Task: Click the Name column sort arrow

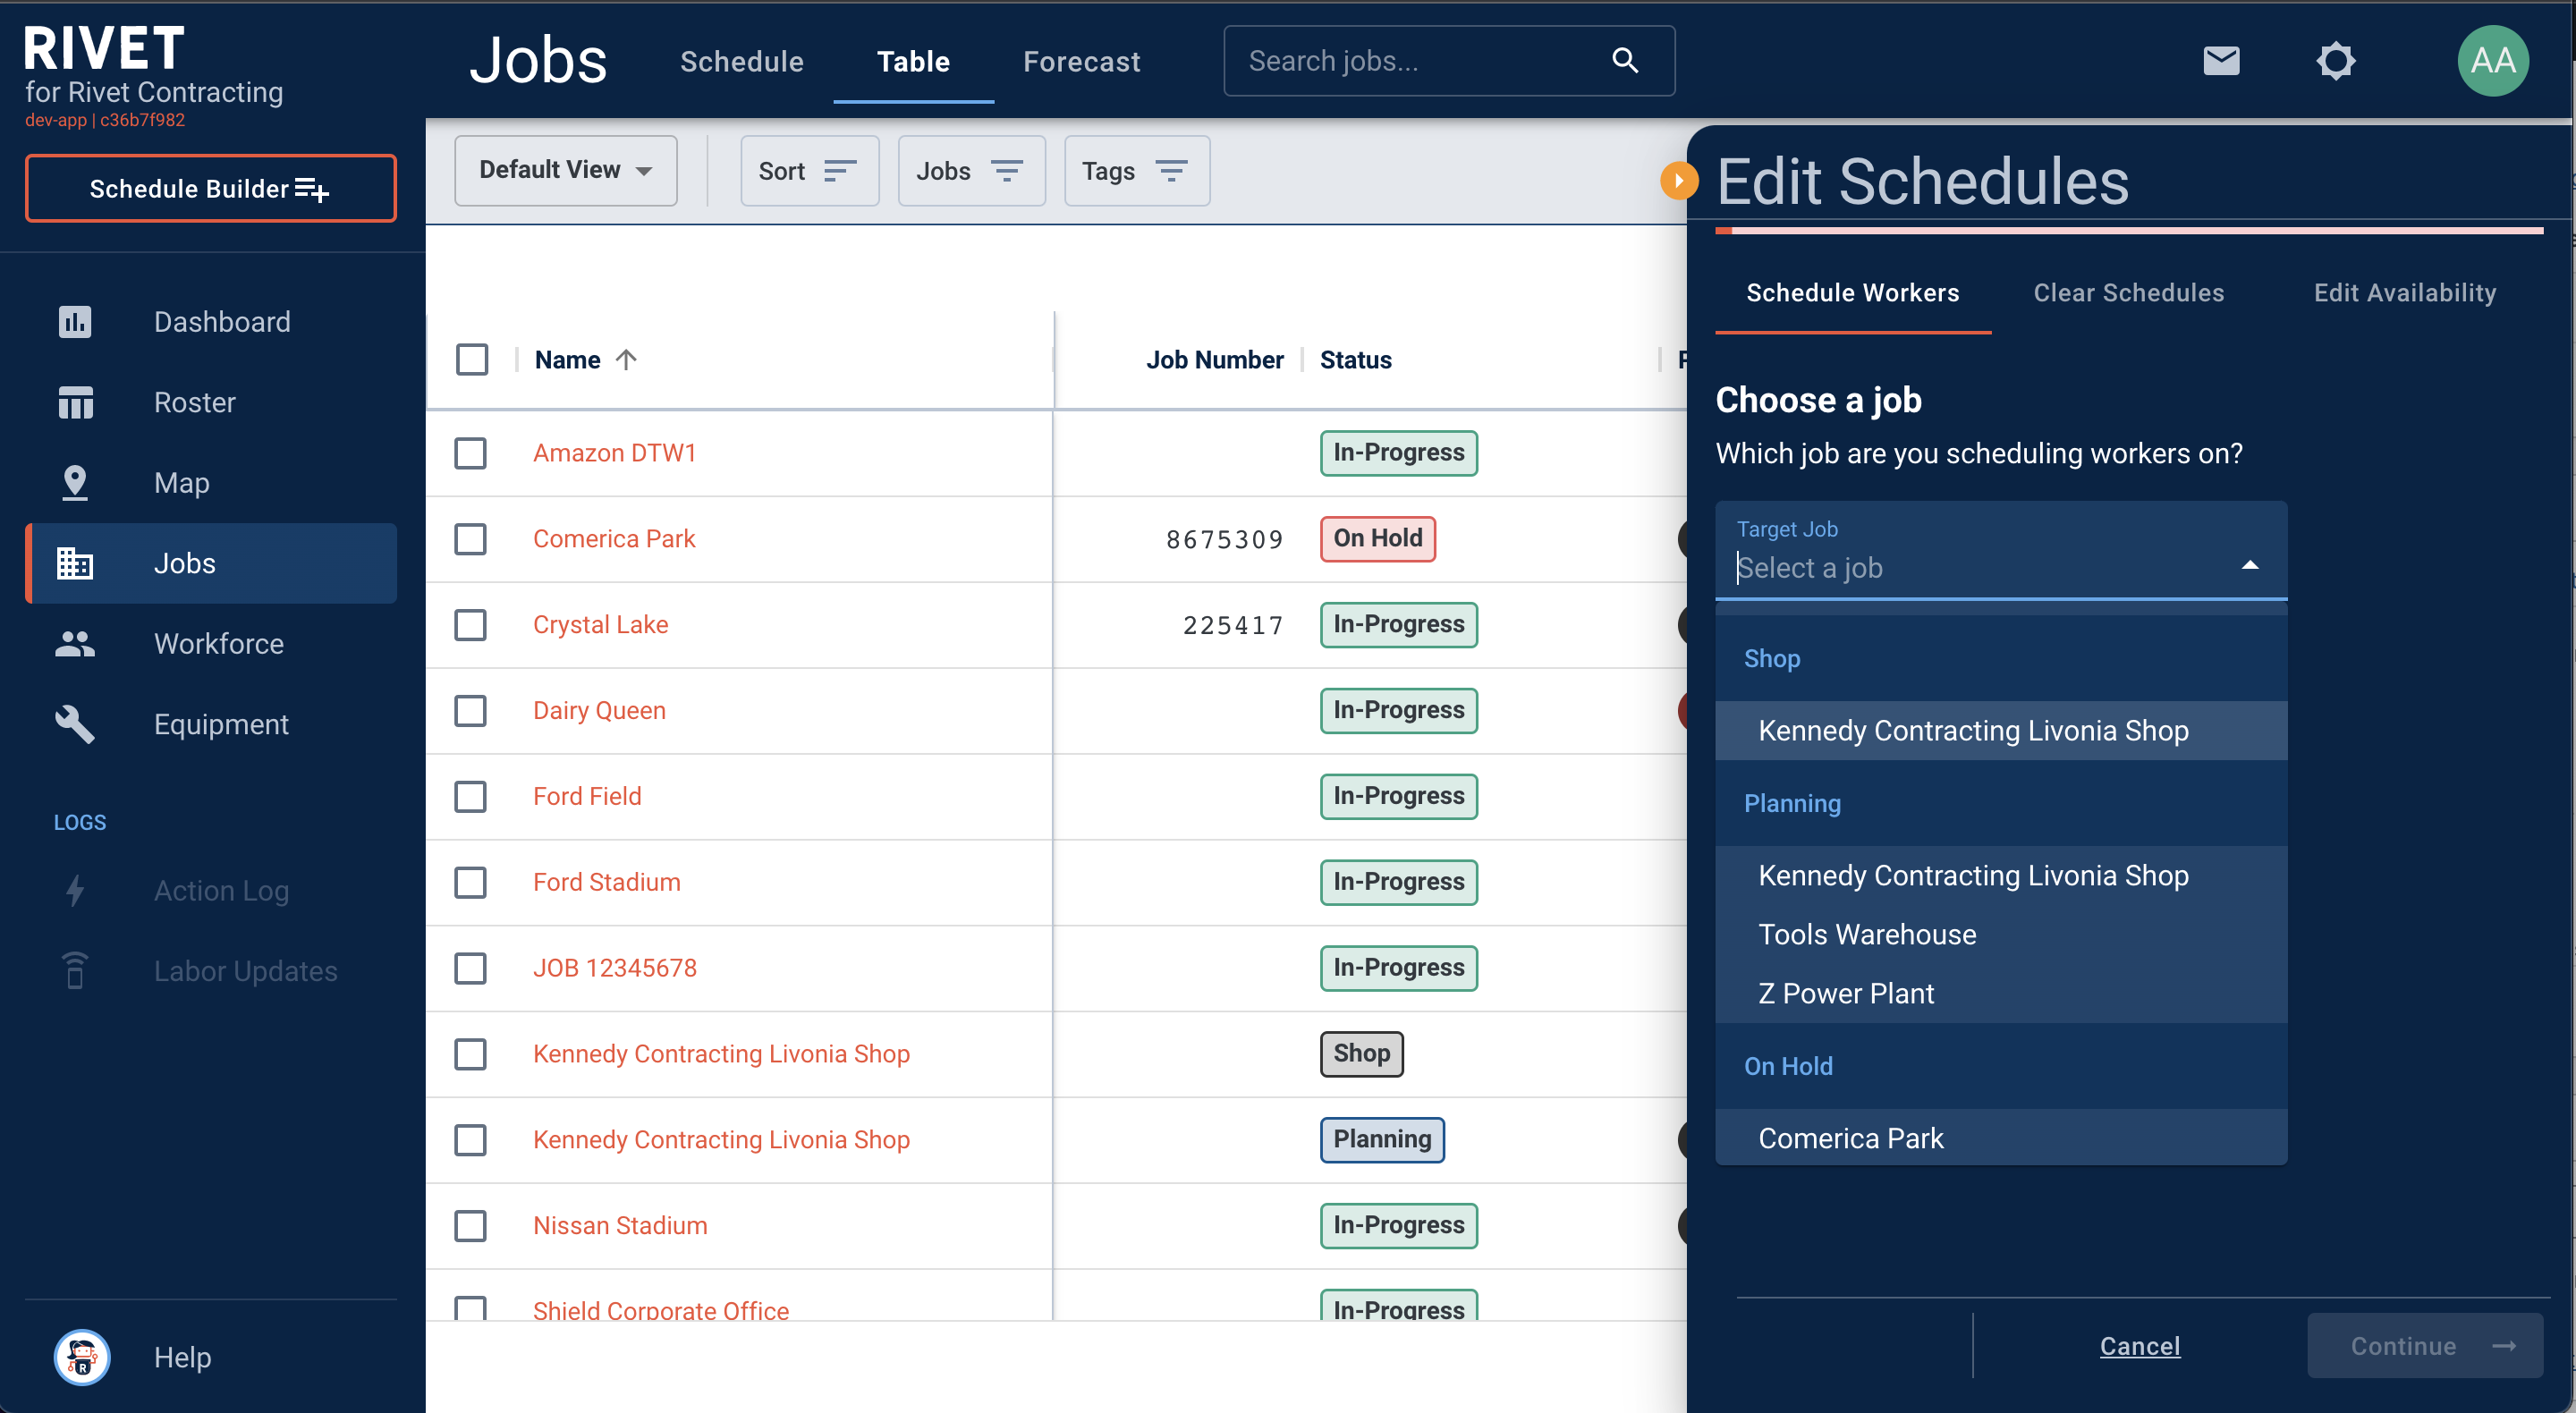Action: pos(626,359)
